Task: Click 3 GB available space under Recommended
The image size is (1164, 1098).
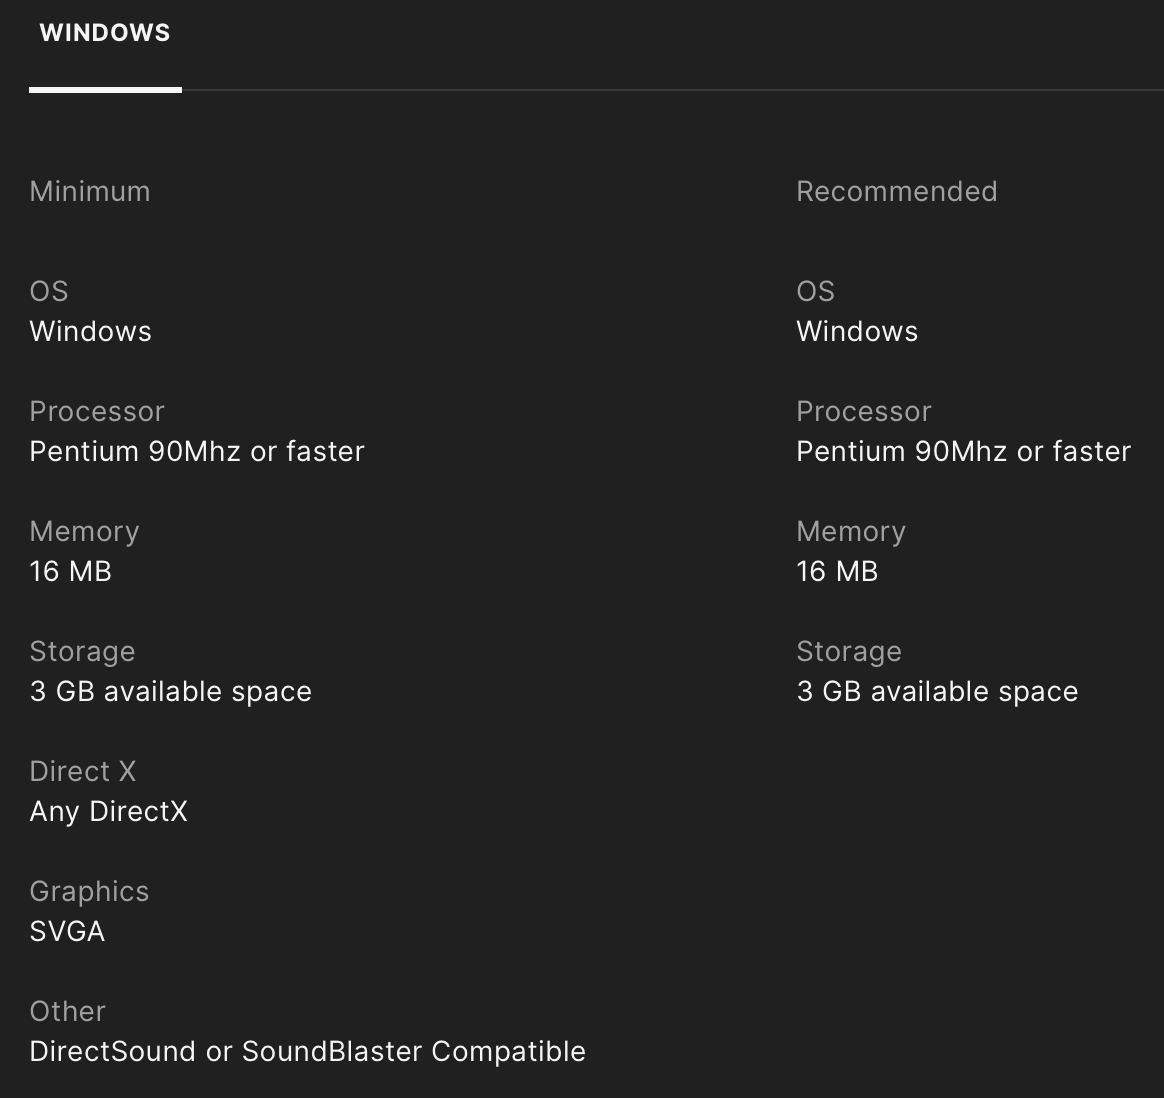Action: click(937, 691)
